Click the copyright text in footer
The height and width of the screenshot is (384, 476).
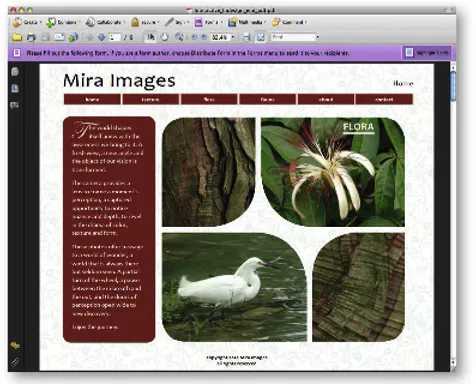237,360
